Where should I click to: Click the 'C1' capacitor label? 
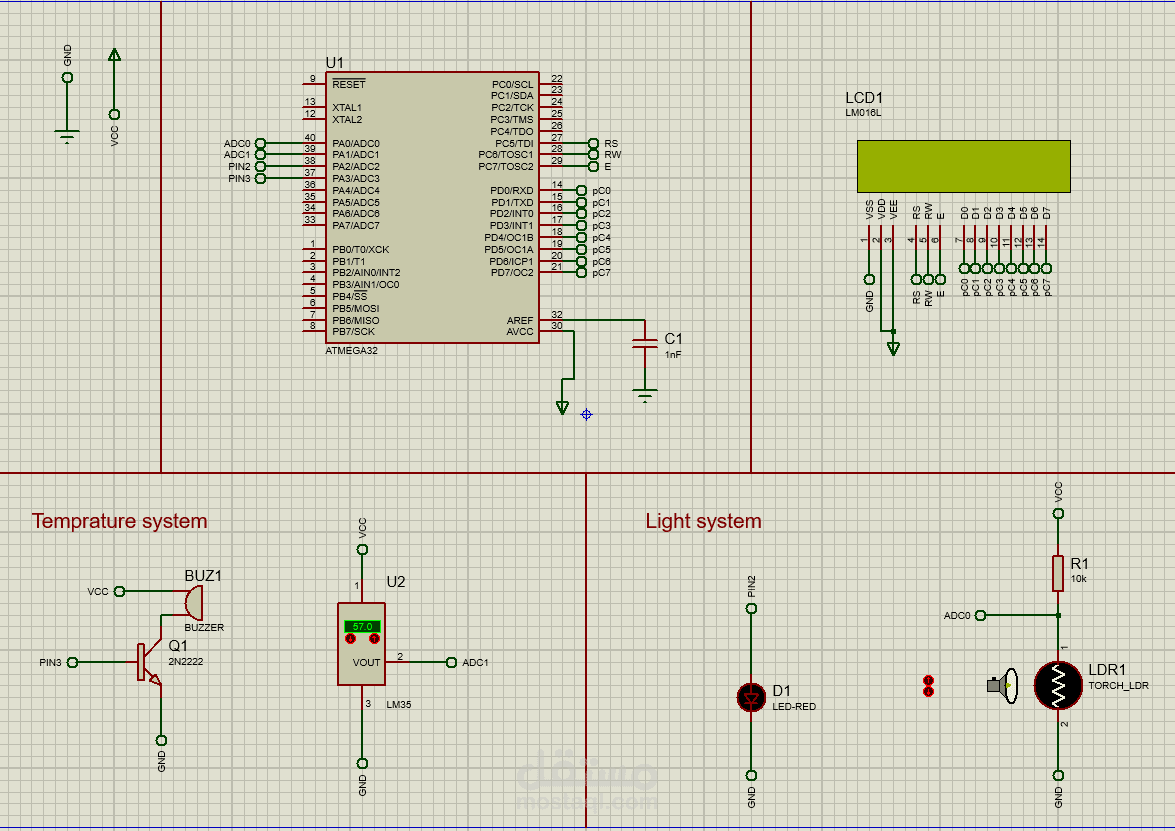pos(674,339)
